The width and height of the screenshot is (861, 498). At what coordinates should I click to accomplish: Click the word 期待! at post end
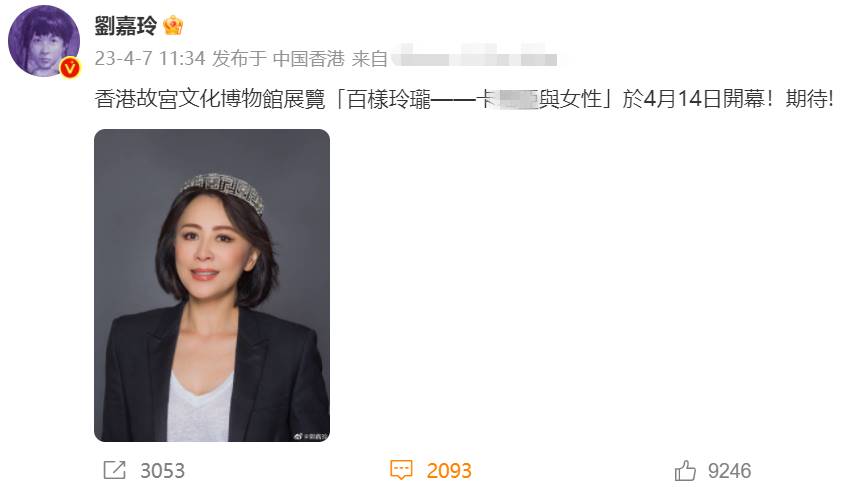coord(809,99)
